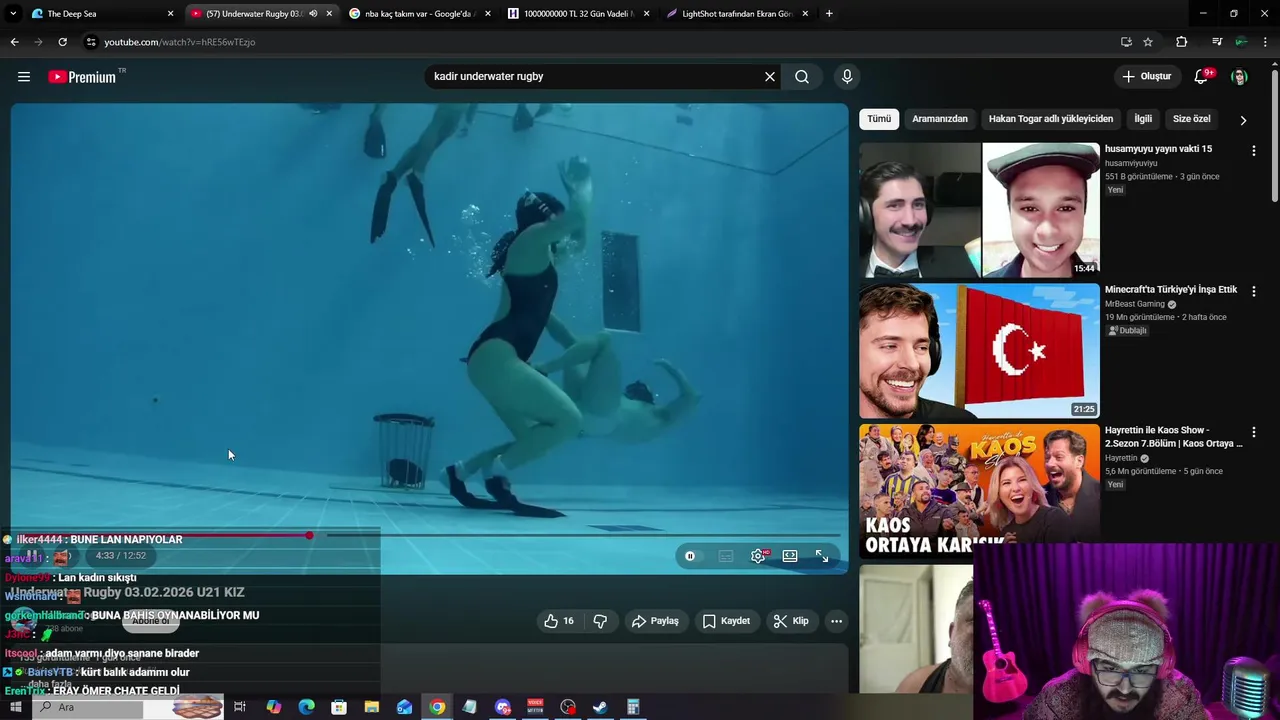Open the Windows Start menu
The height and width of the screenshot is (720, 1280).
(15, 707)
